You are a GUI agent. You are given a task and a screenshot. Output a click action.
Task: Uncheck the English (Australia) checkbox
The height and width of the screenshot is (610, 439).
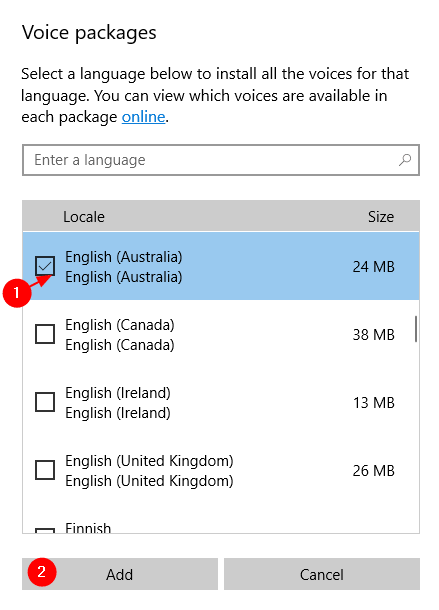tap(45, 266)
